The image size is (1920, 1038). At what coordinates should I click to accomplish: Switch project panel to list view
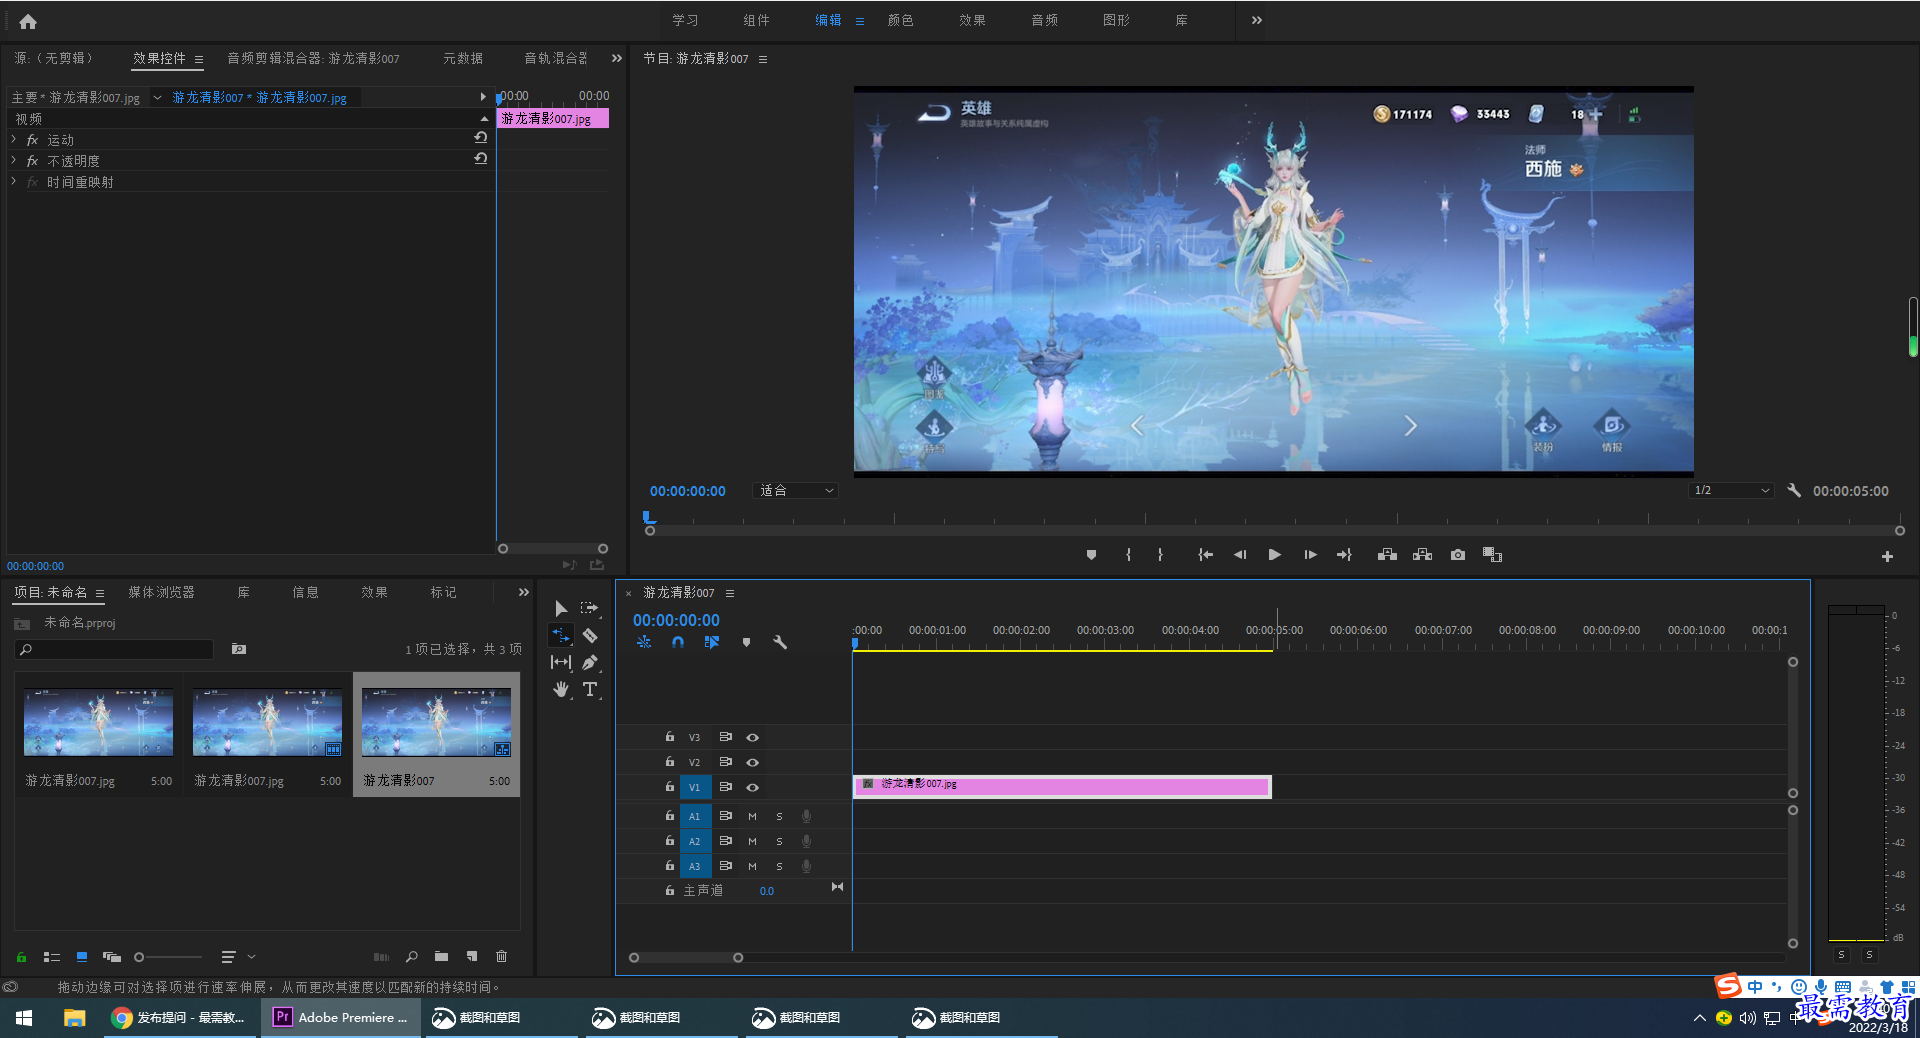tap(52, 957)
